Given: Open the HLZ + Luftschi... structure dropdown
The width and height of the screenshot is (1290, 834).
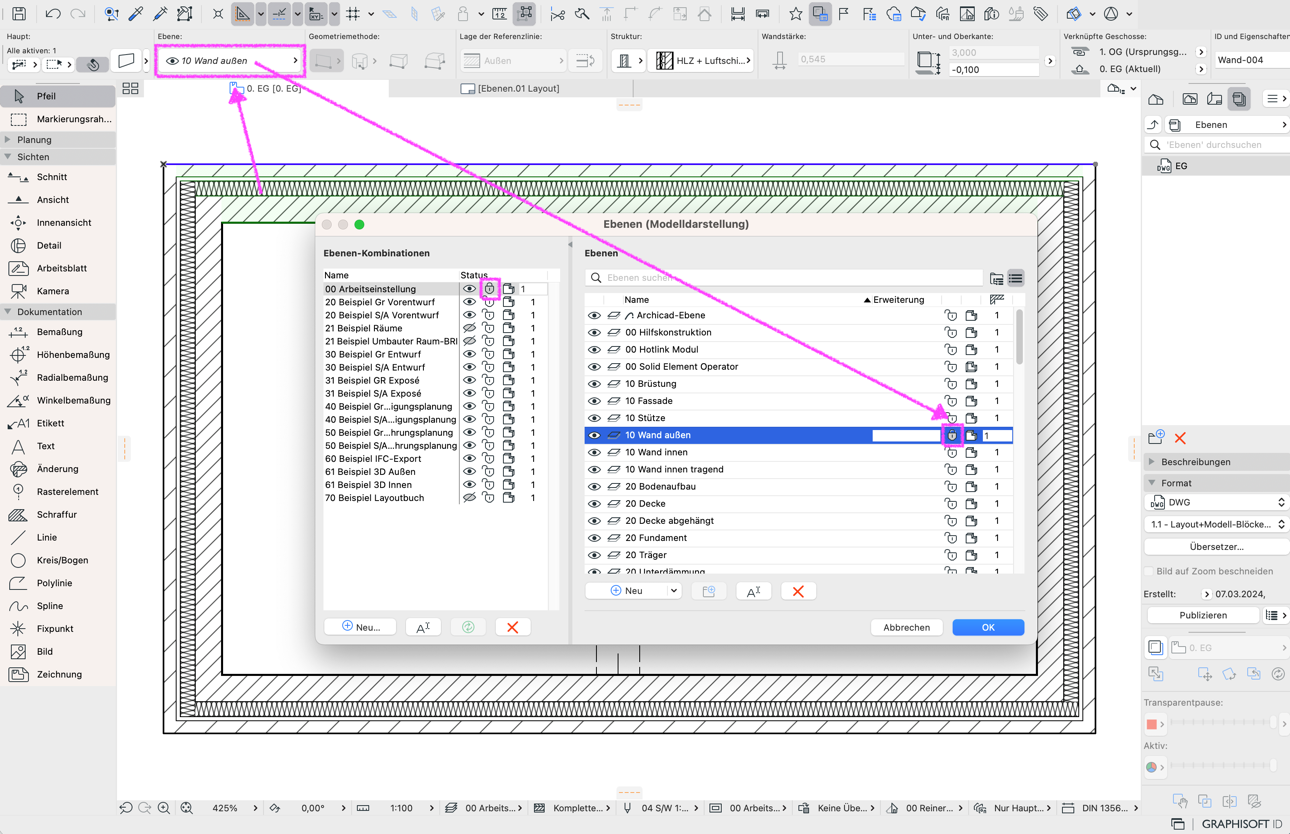Looking at the screenshot, I should click(x=702, y=61).
